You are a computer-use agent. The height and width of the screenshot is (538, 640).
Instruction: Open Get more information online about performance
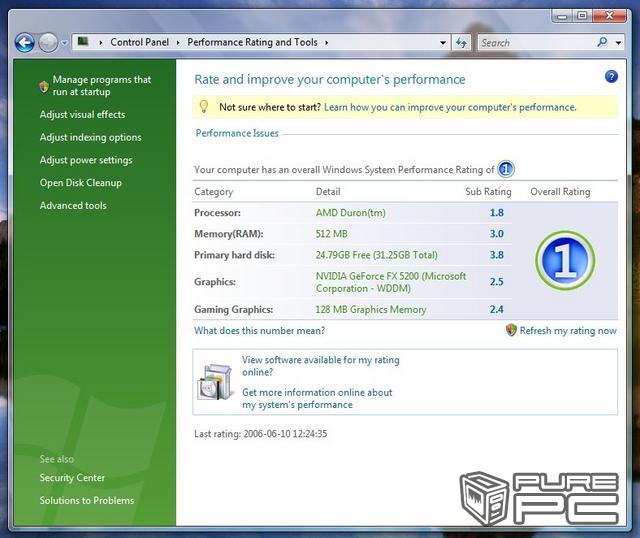point(317,398)
